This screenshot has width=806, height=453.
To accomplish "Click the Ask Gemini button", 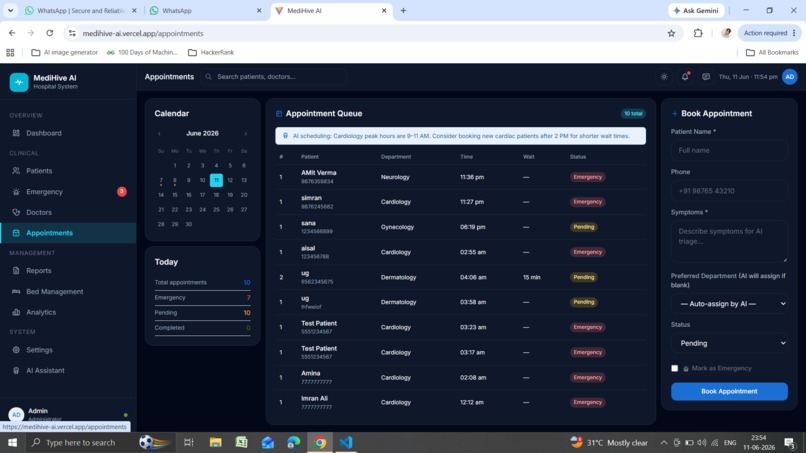I will (696, 10).
